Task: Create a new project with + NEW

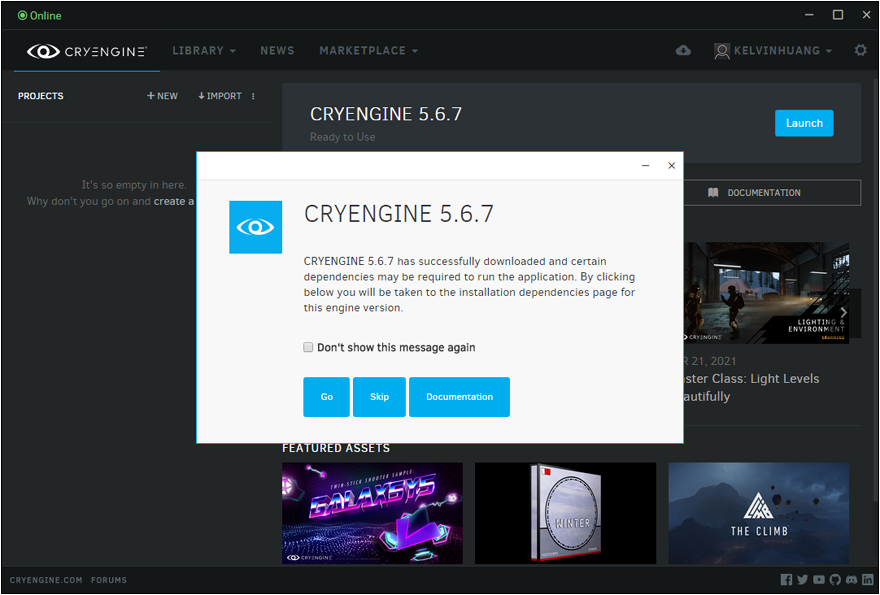Action: pos(162,96)
